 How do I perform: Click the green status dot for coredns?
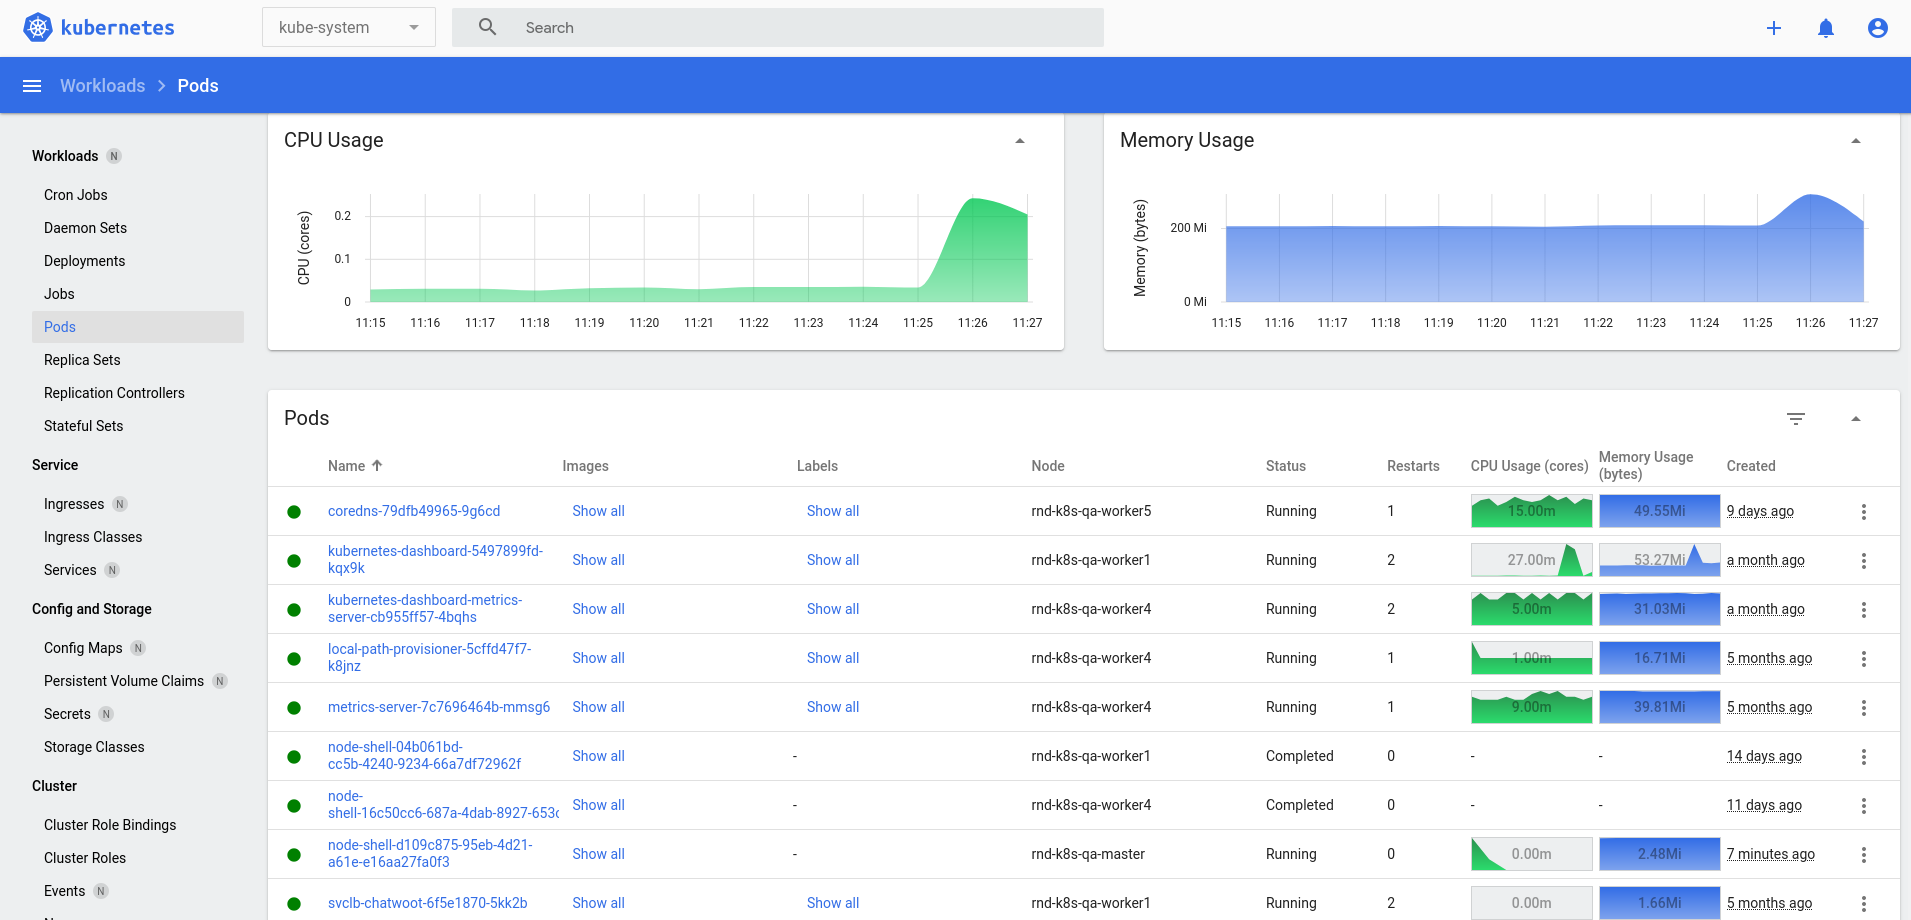pyautogui.click(x=294, y=512)
